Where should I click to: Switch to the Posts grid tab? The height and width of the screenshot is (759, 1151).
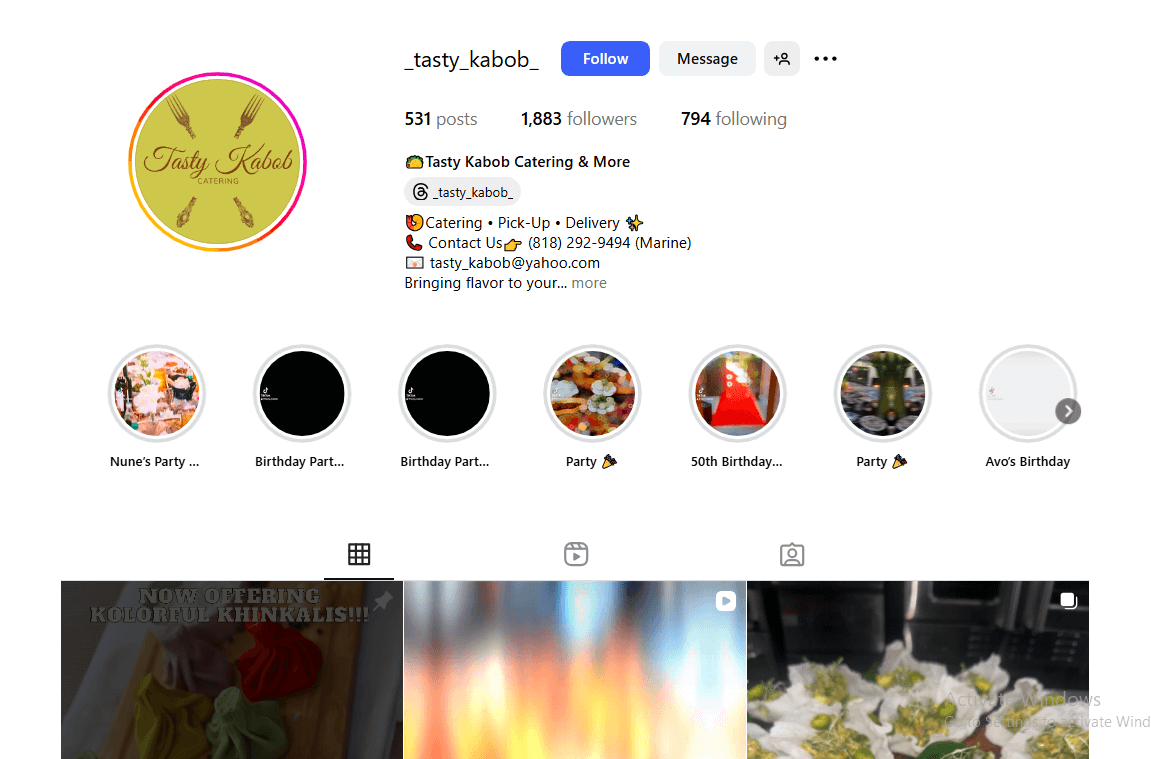pos(359,554)
